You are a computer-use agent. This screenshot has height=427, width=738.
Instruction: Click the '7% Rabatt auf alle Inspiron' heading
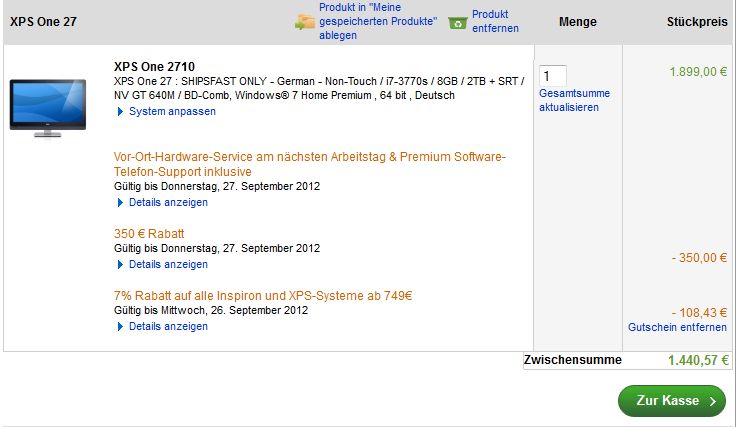[x=263, y=296]
